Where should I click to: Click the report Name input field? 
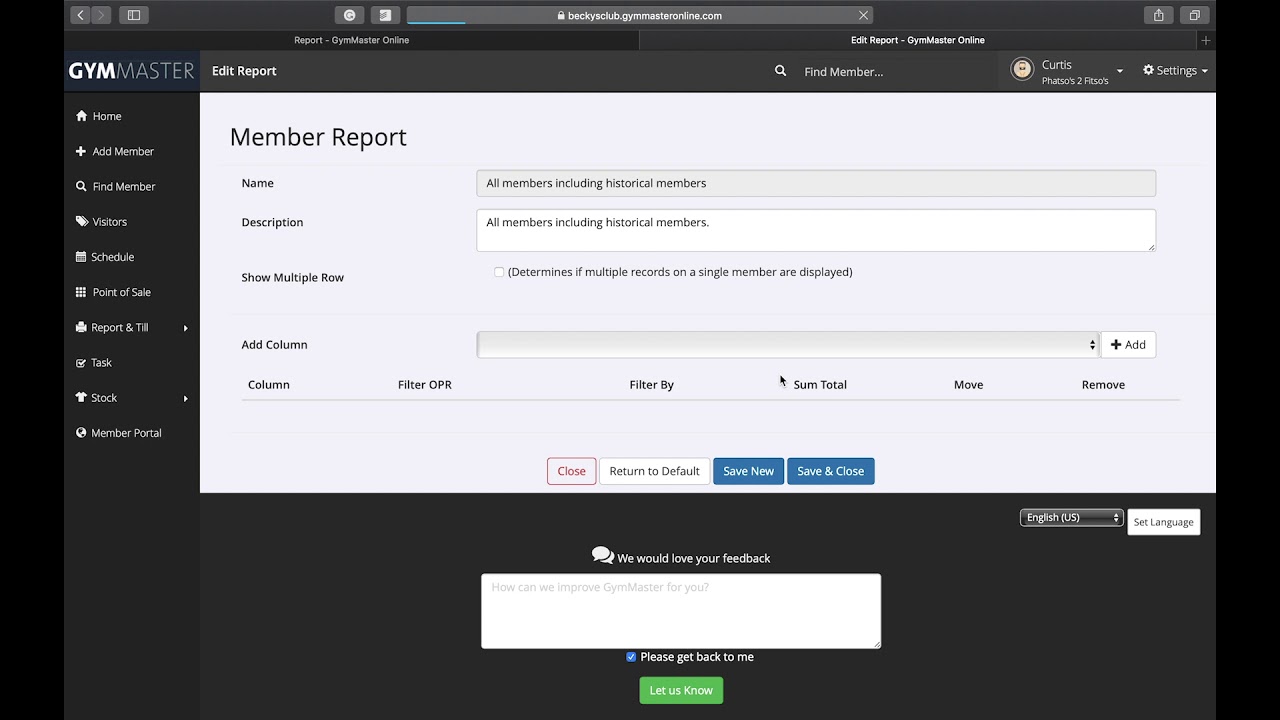816,183
